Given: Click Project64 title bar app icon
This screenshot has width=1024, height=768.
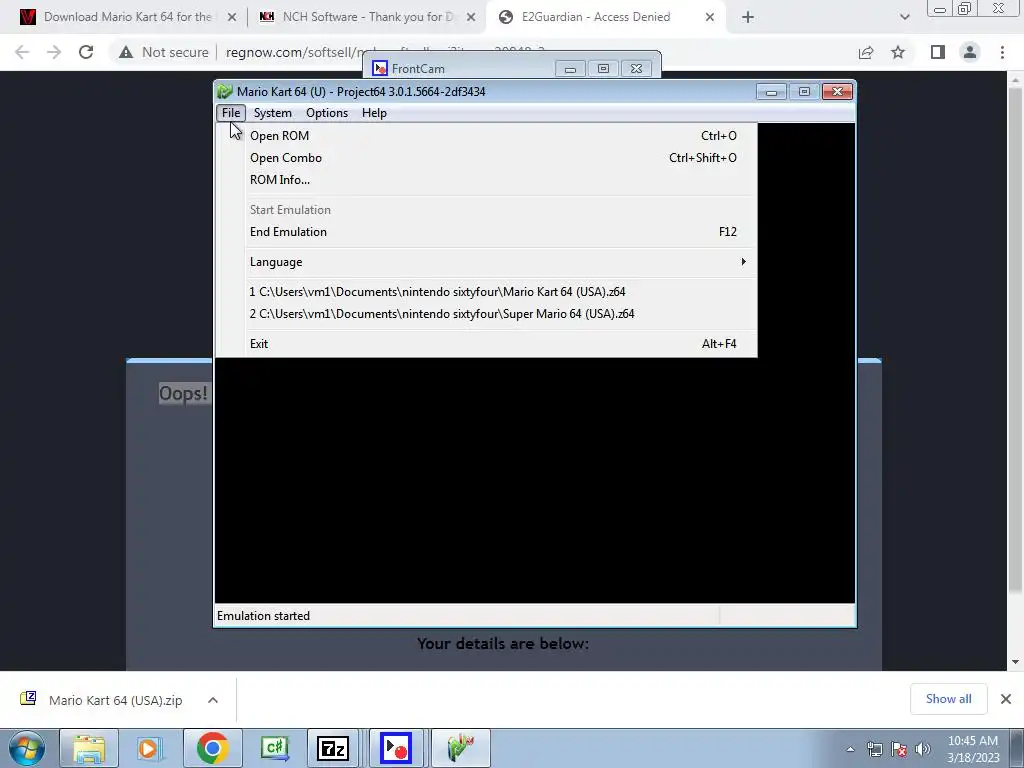Looking at the screenshot, I should 225,91.
